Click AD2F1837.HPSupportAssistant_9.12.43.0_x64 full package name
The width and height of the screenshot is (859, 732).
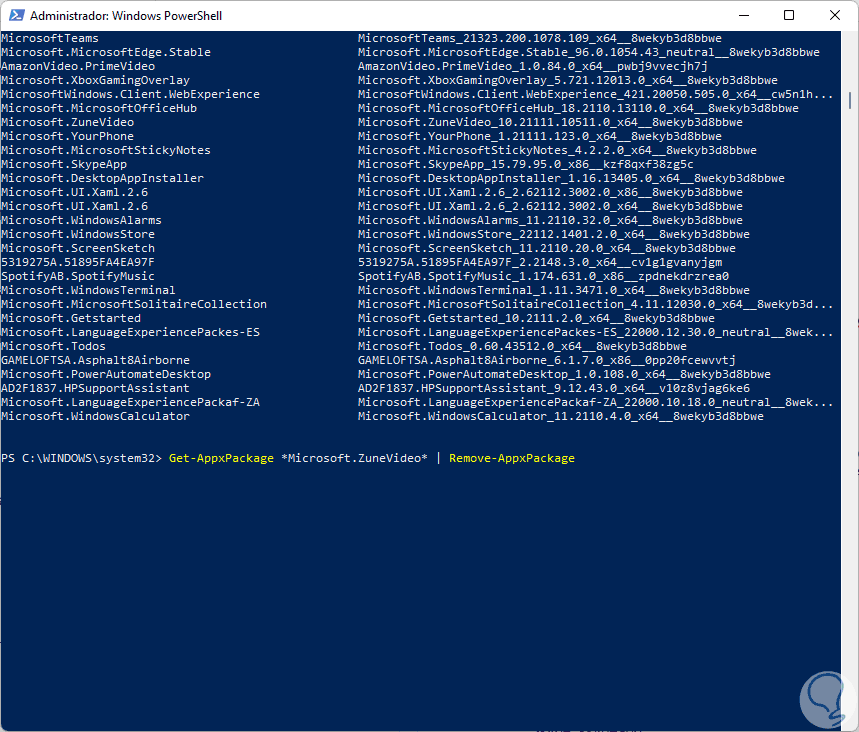coord(553,388)
